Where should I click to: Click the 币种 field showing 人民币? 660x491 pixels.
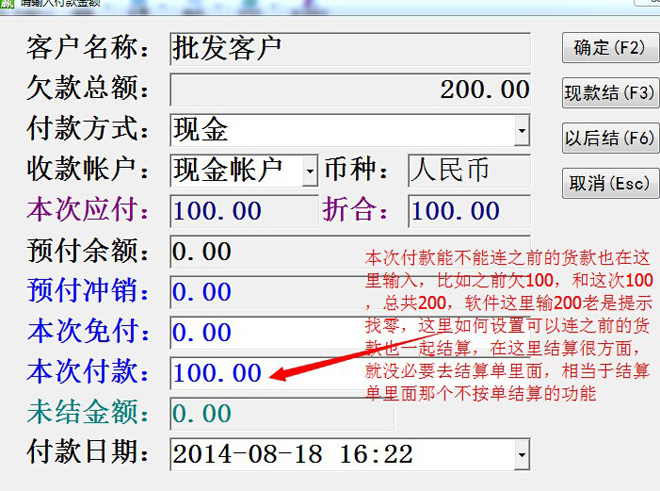pos(468,170)
